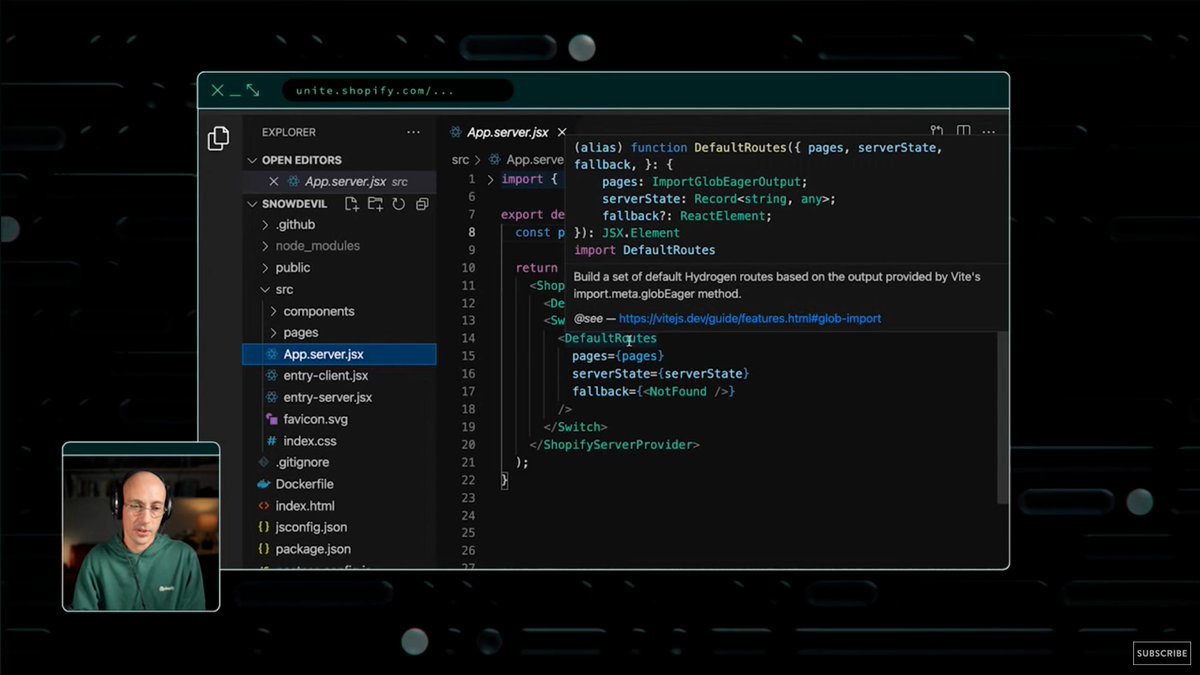The width and height of the screenshot is (1200, 675).
Task: Split the editor to the right
Action: [963, 132]
